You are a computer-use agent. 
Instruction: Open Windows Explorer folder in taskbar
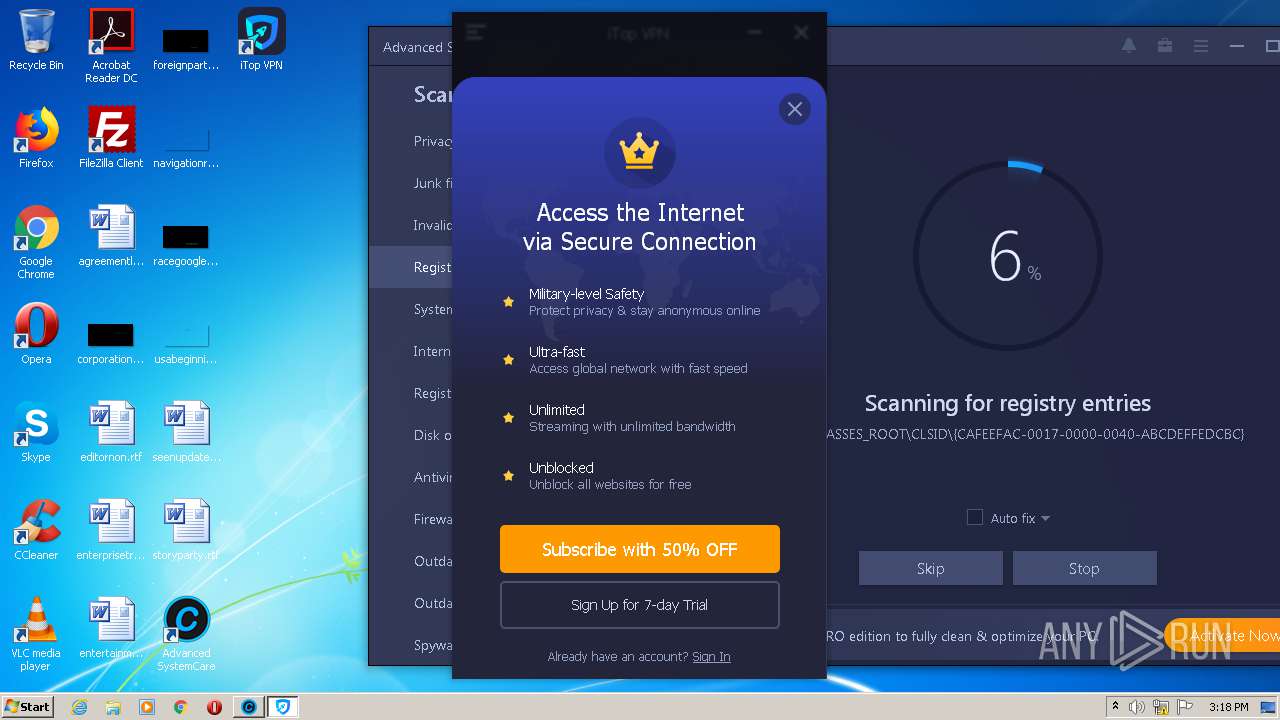tap(113, 707)
